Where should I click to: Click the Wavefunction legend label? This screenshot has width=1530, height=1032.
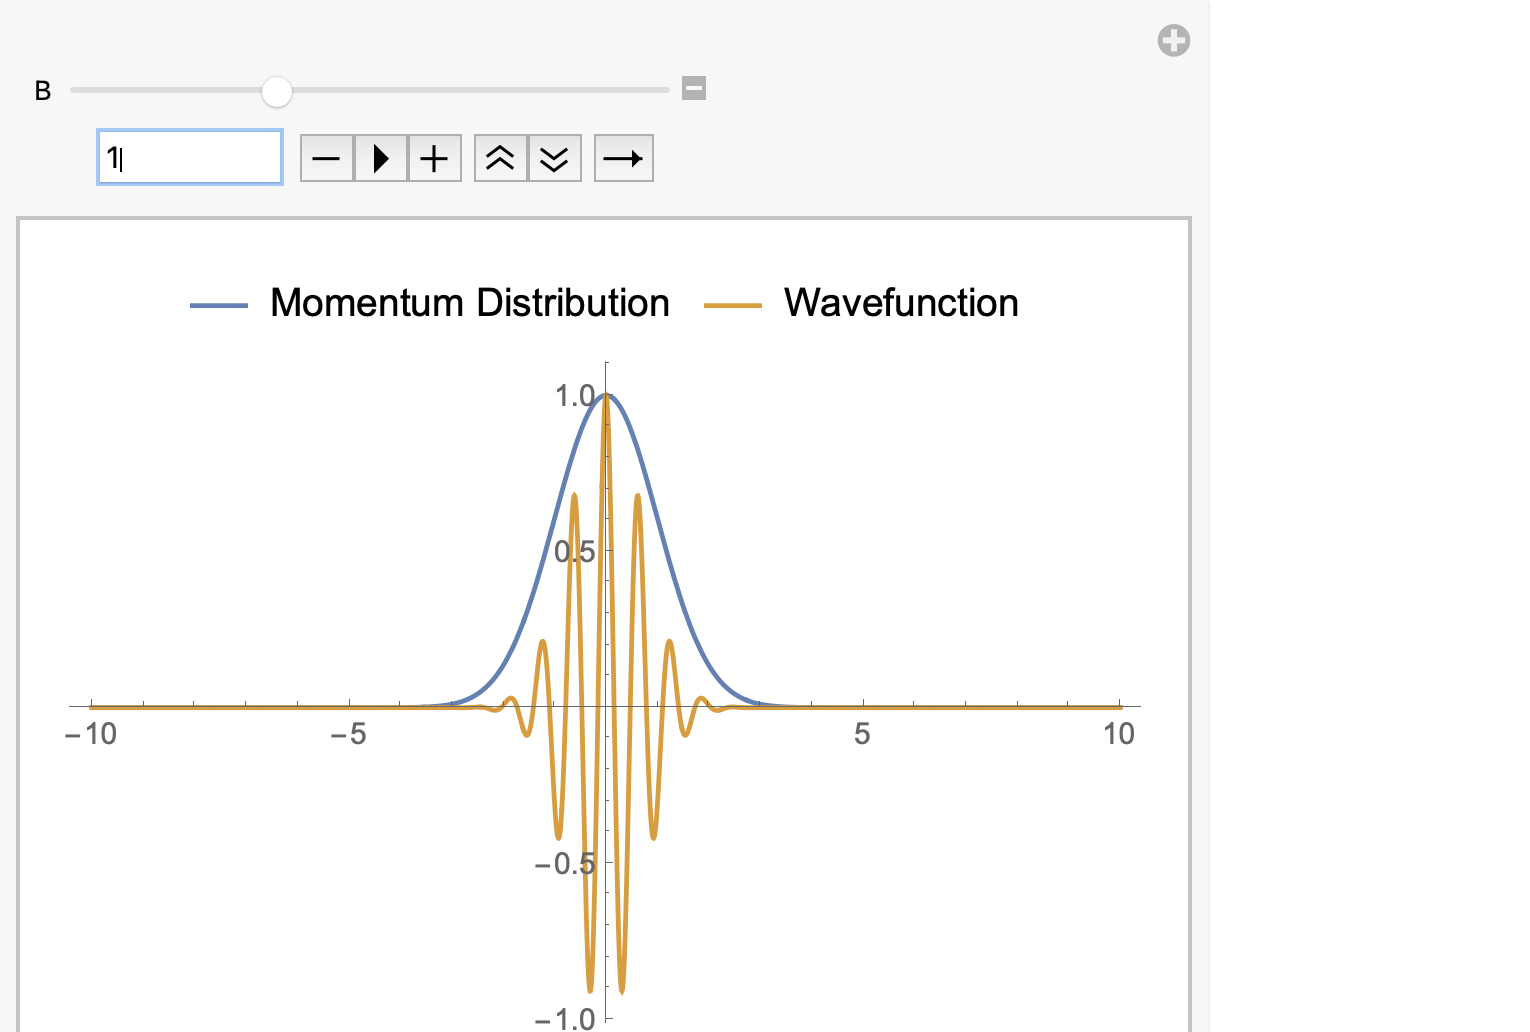pos(900,303)
